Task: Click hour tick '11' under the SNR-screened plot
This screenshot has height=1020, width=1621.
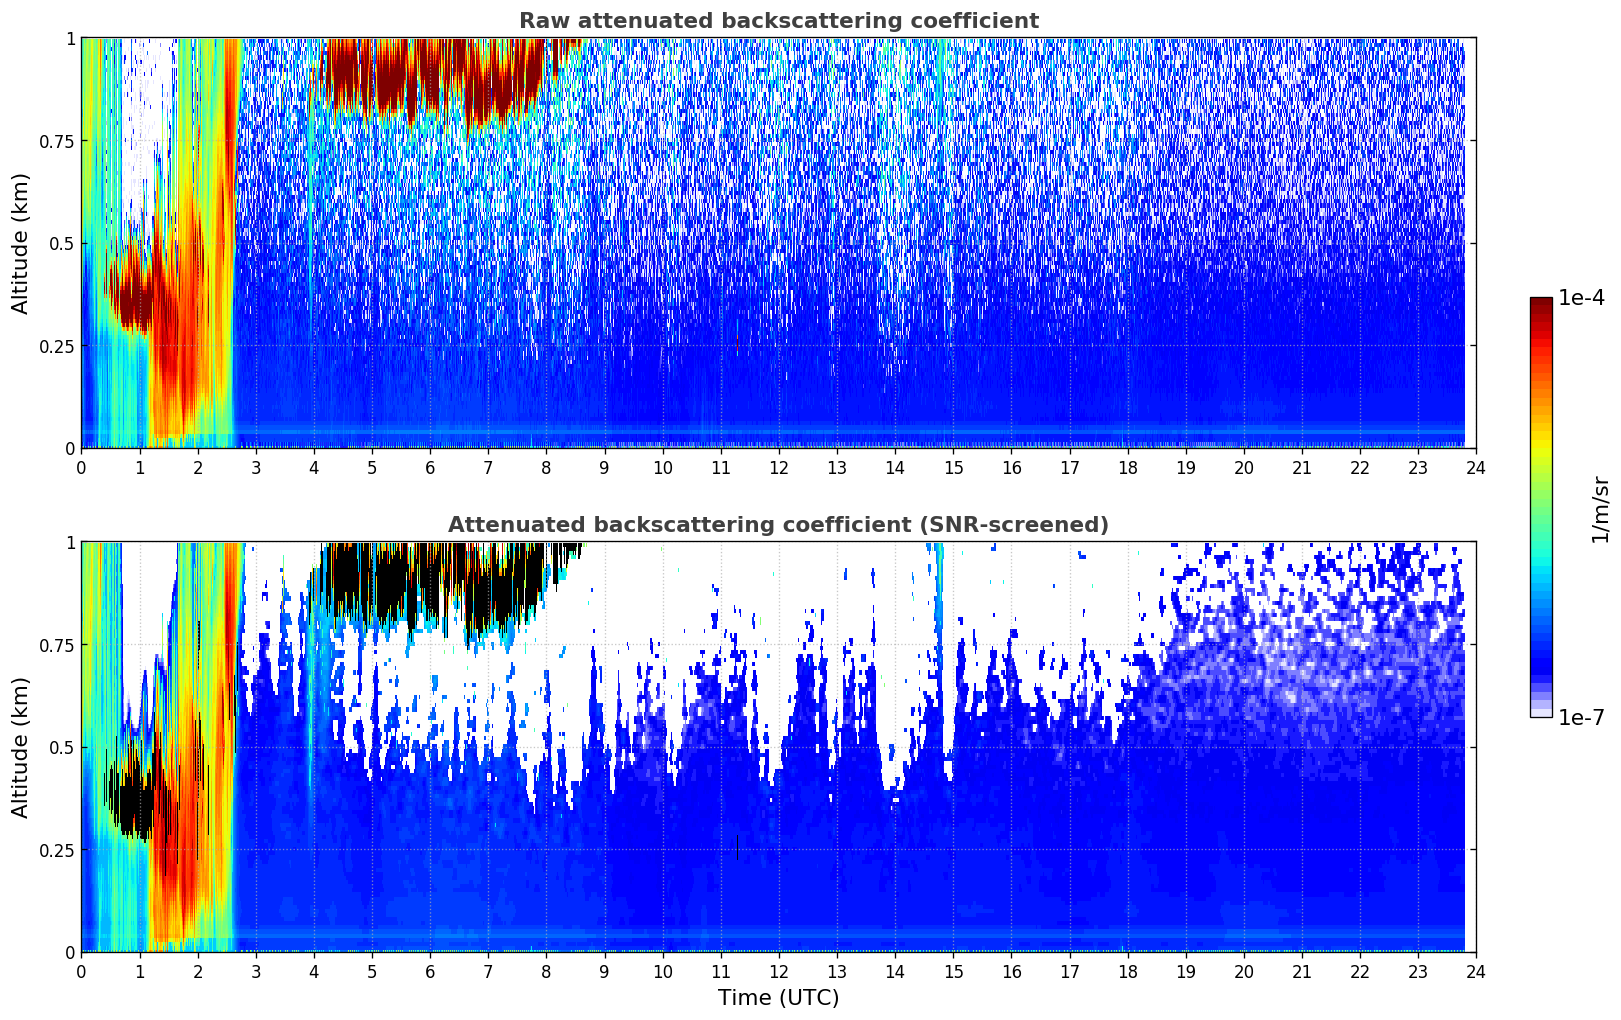Action: (x=720, y=971)
